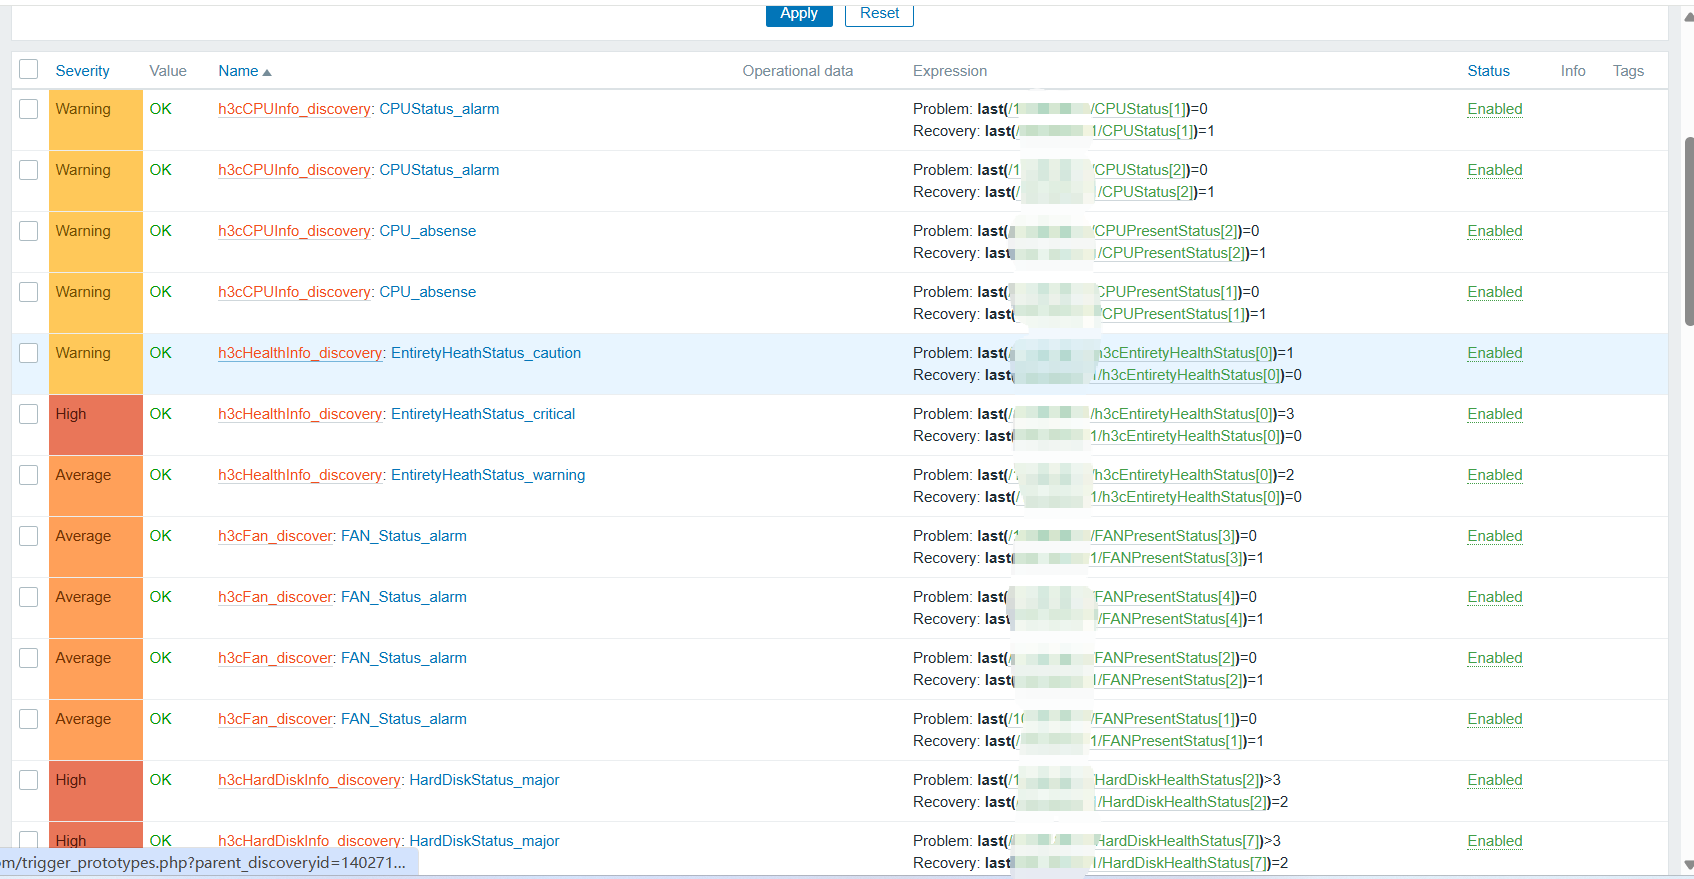
Task: Click the scrollbar up arrow
Action: pos(1688,16)
